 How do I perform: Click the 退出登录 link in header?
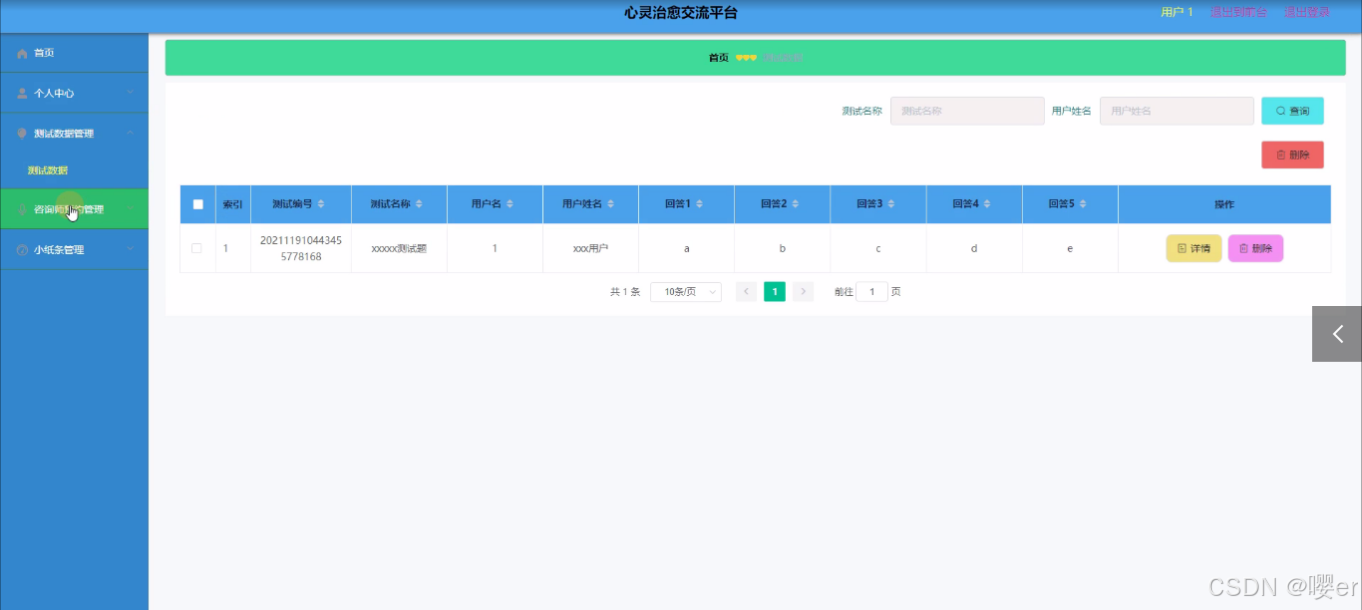(x=1307, y=12)
